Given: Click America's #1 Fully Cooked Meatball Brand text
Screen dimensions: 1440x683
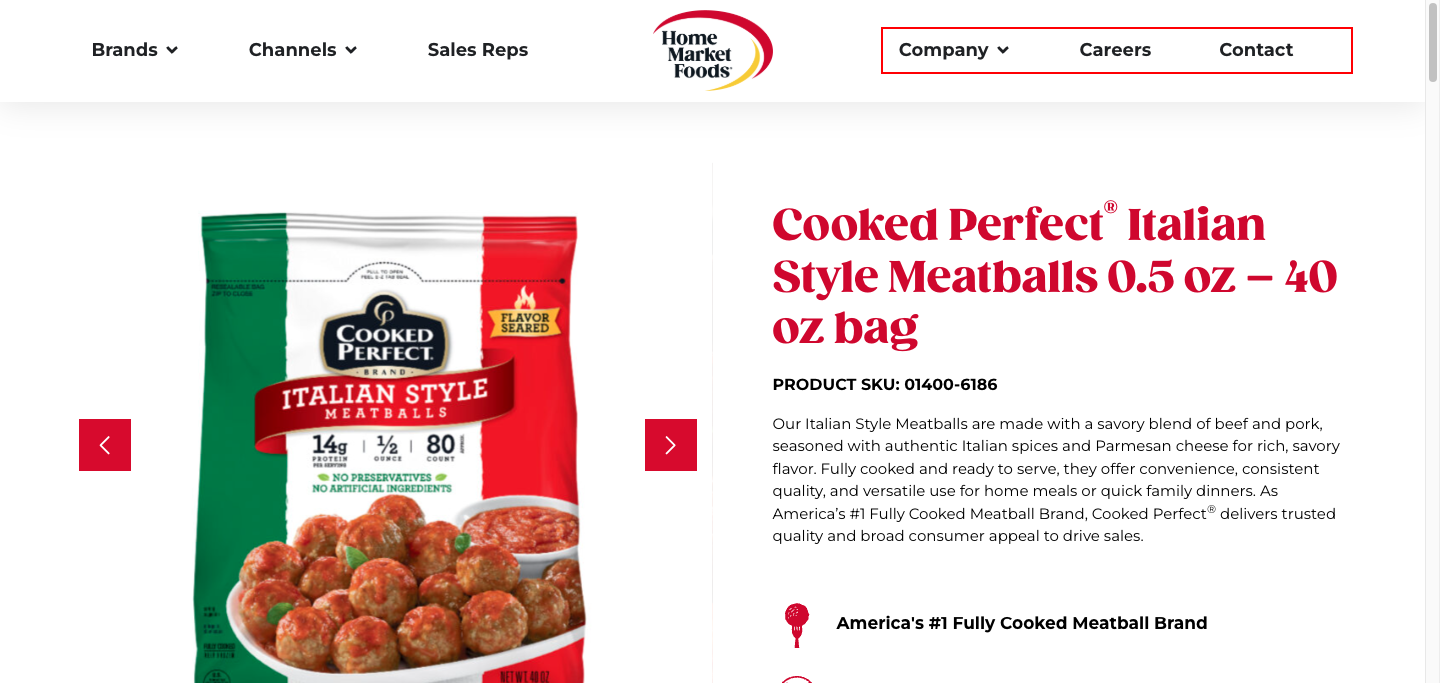Looking at the screenshot, I should 1022,623.
